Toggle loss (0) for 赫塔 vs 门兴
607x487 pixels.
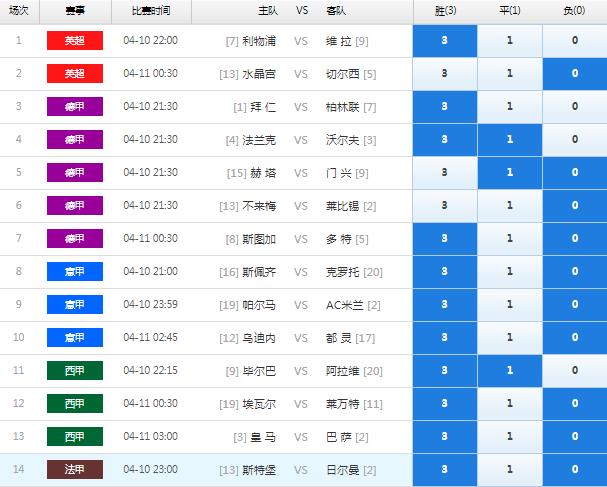click(575, 173)
